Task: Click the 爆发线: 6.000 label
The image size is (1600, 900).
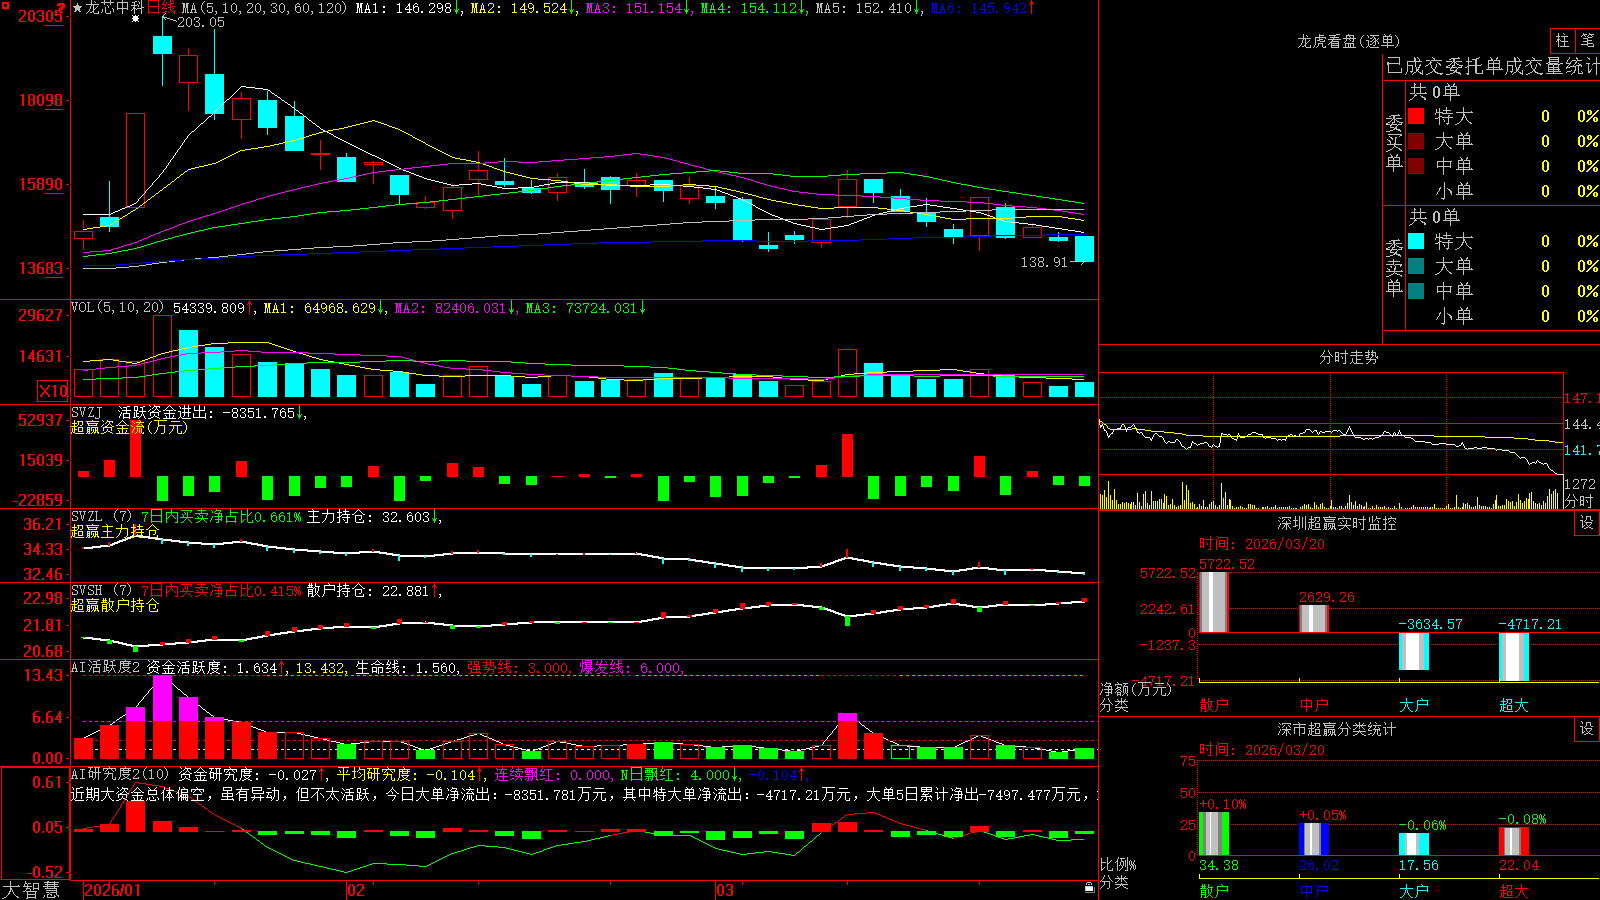Action: [631, 668]
